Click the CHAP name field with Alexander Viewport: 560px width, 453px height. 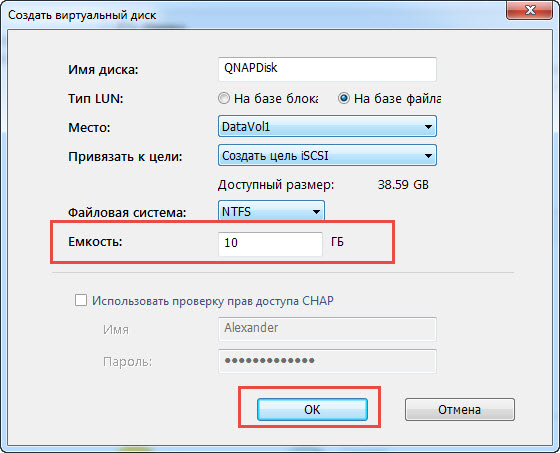[327, 329]
